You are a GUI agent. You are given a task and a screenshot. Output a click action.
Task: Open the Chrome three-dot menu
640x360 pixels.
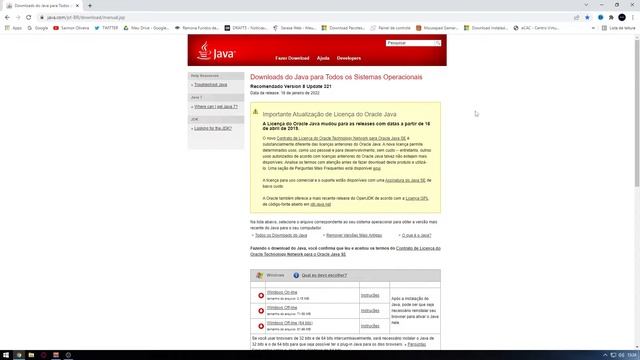[x=633, y=18]
